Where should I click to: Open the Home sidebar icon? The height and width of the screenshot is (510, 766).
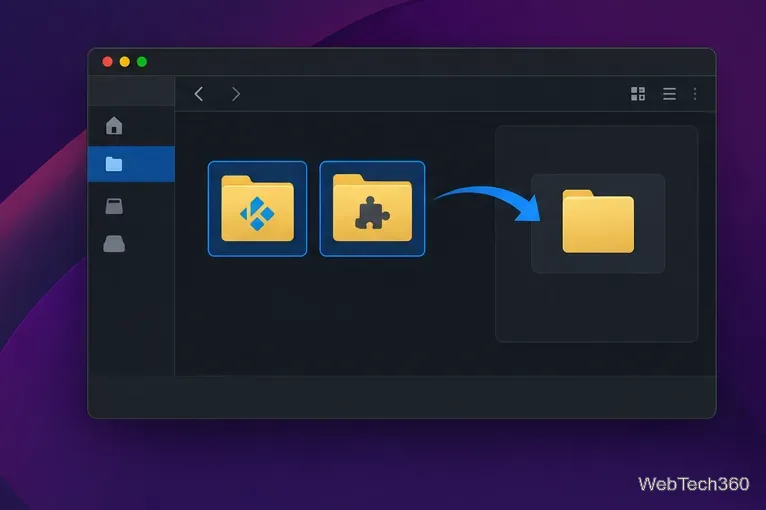[114, 126]
